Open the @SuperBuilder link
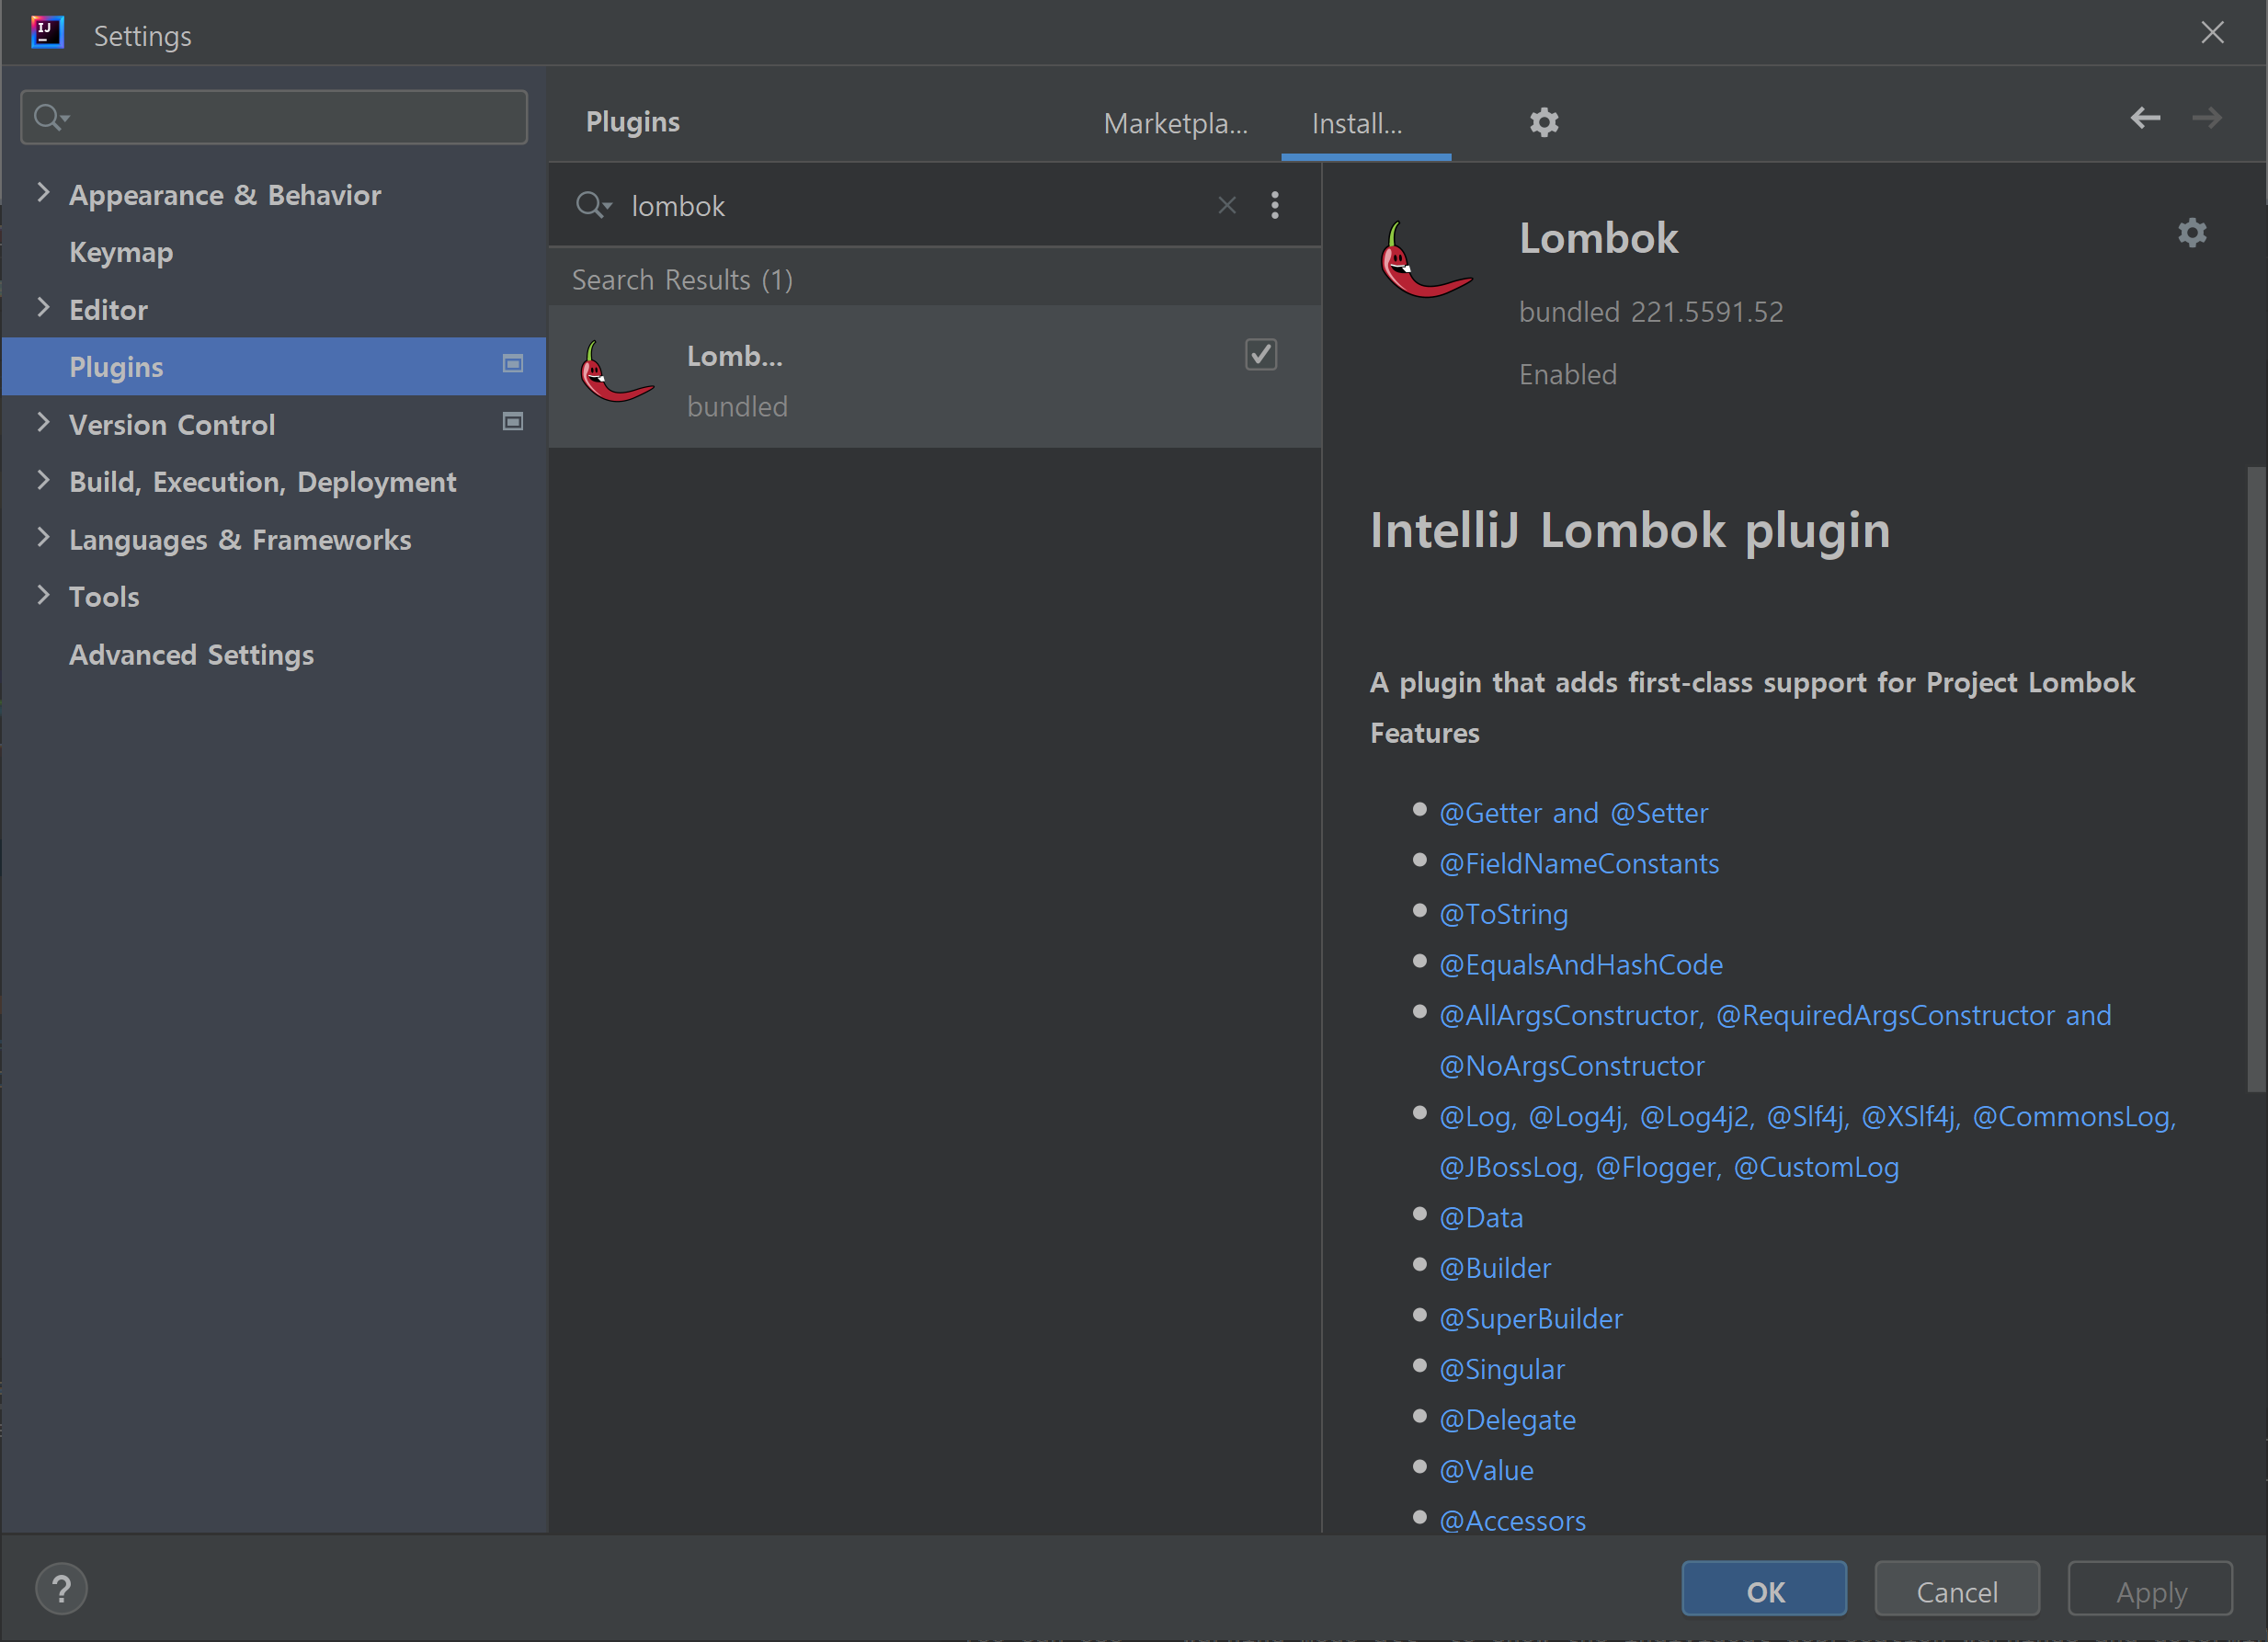This screenshot has width=2268, height=1642. 1530,1319
